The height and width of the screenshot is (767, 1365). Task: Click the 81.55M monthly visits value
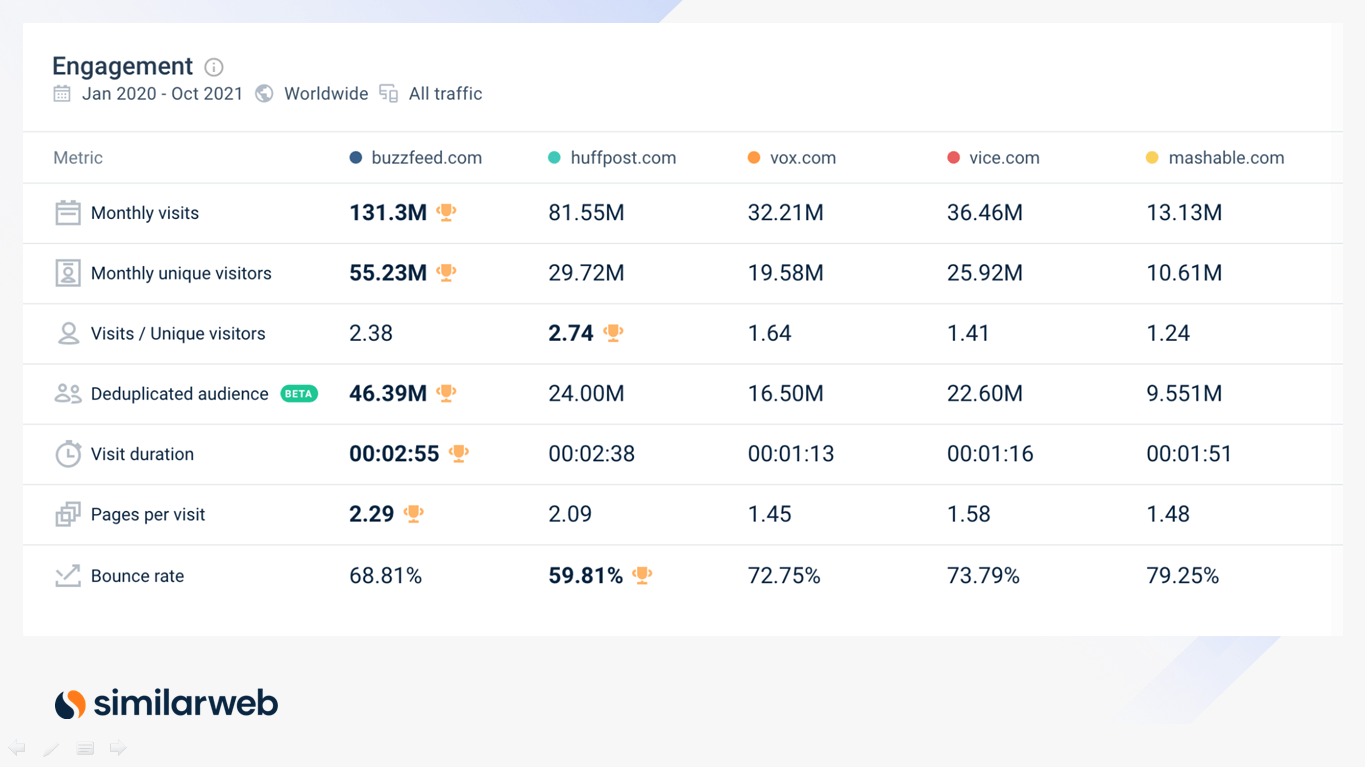pyautogui.click(x=586, y=213)
